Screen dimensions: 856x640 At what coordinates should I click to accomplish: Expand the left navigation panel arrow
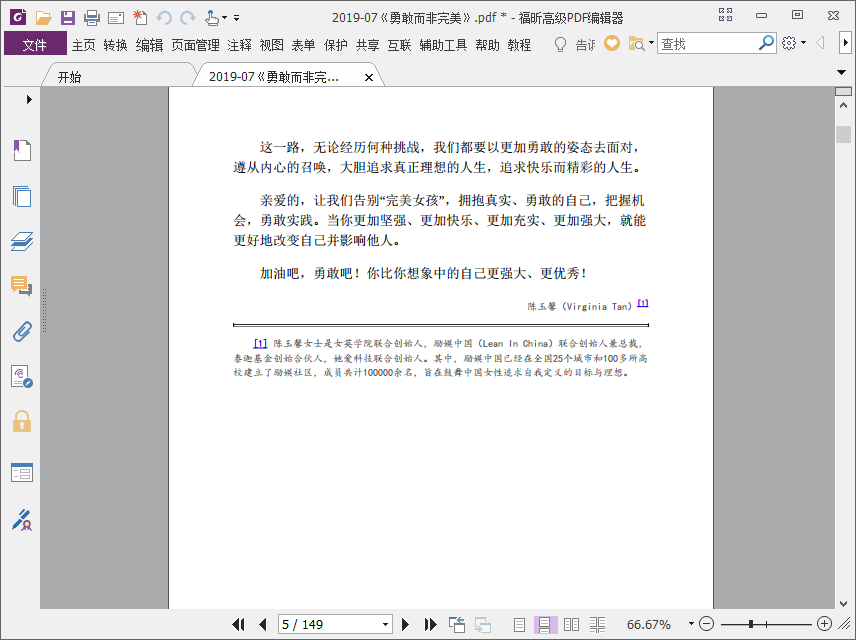[x=29, y=99]
